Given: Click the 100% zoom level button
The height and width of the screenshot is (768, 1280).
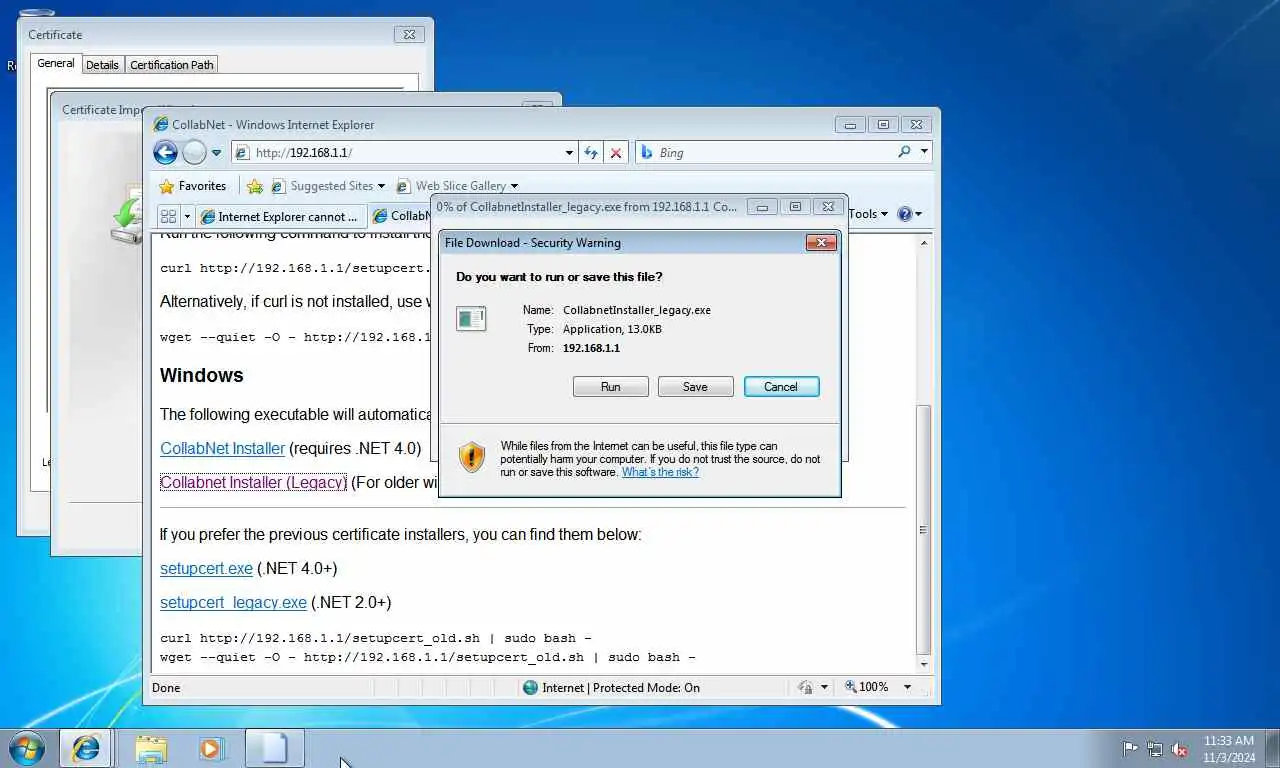Looking at the screenshot, I should [866, 687].
